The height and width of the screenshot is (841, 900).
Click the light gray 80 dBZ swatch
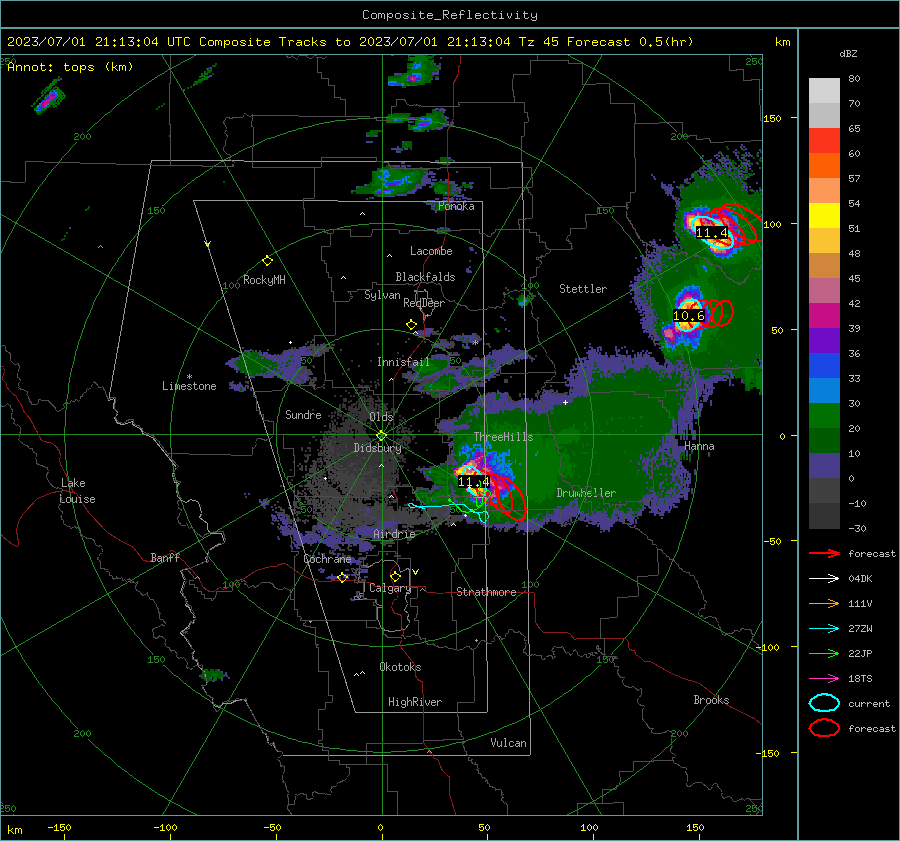pyautogui.click(x=824, y=90)
